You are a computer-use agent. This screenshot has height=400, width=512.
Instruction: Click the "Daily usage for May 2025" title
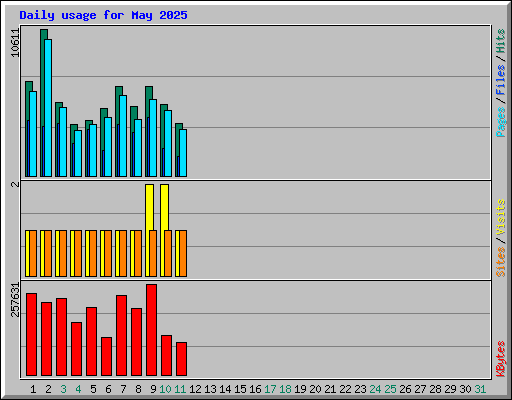click(103, 15)
